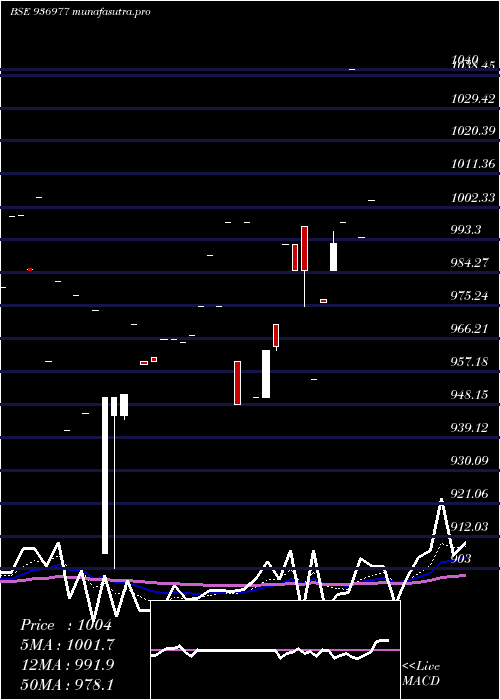The width and height of the screenshot is (500, 700).
Task: Select the 1002.33 price level label
Action: point(473,197)
